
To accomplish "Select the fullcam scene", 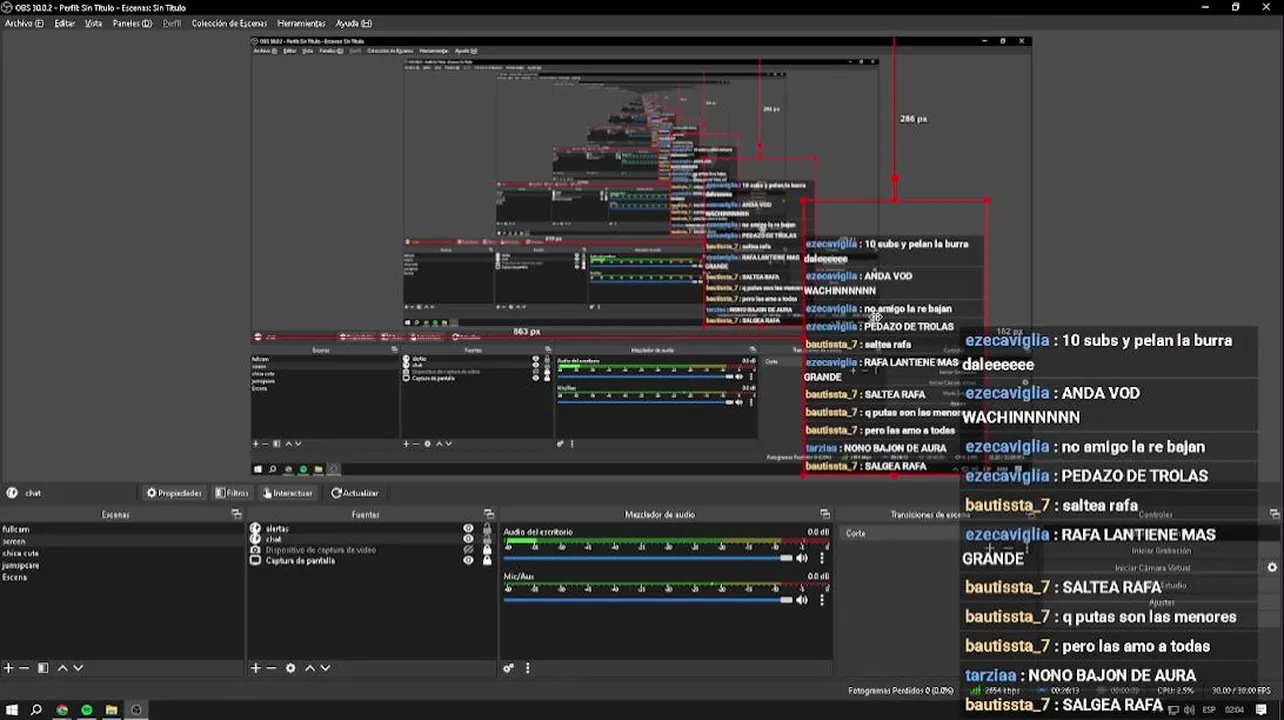I will click(x=122, y=529).
